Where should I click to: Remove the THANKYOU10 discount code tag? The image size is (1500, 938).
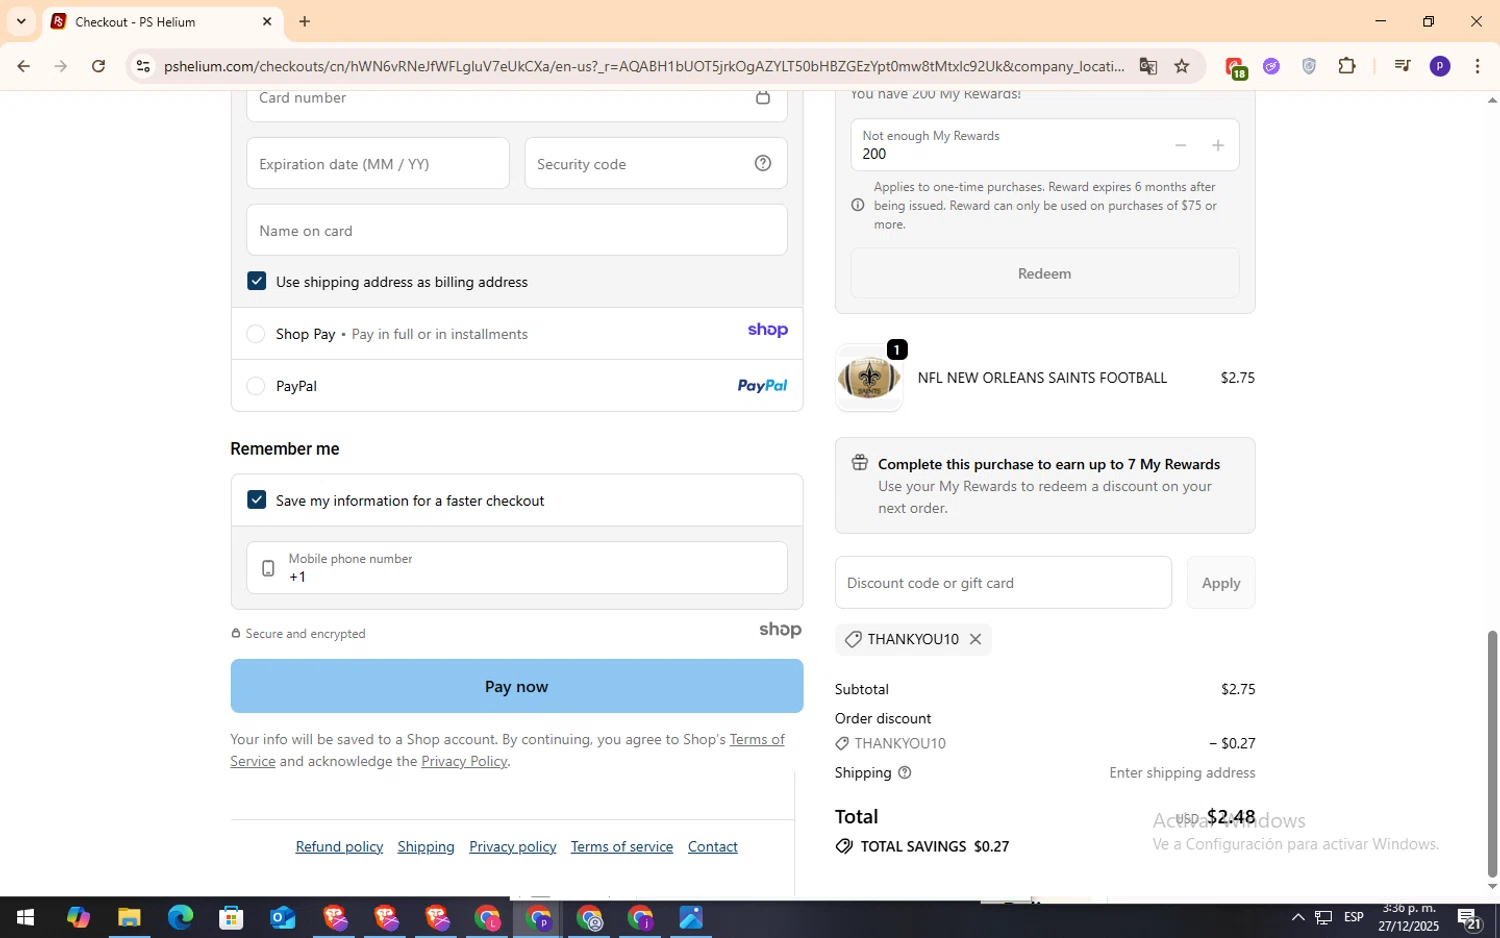tap(975, 639)
